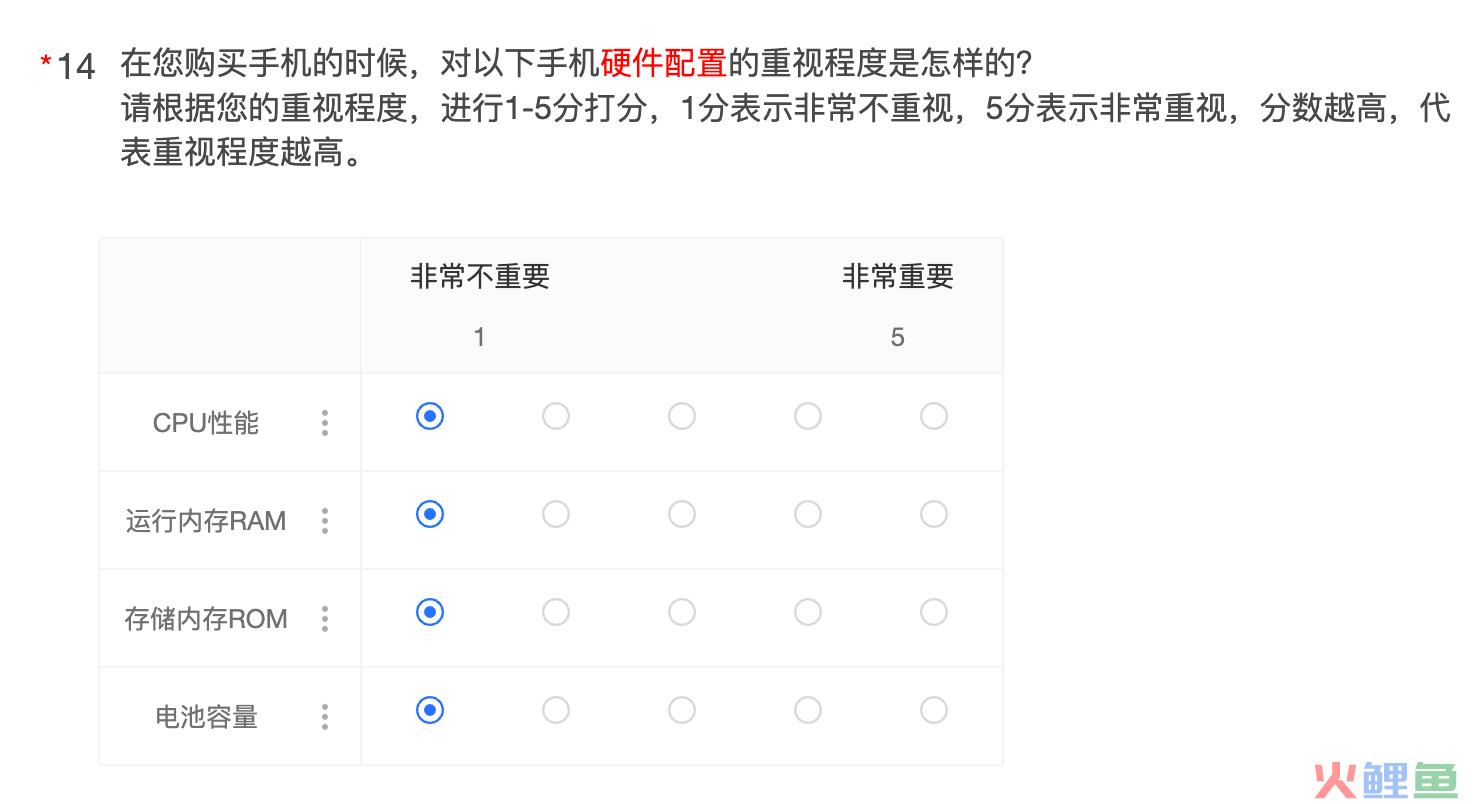The height and width of the screenshot is (804, 1482).
Task: Click the selected score 1 radio for CPU性能
Action: pyautogui.click(x=430, y=416)
